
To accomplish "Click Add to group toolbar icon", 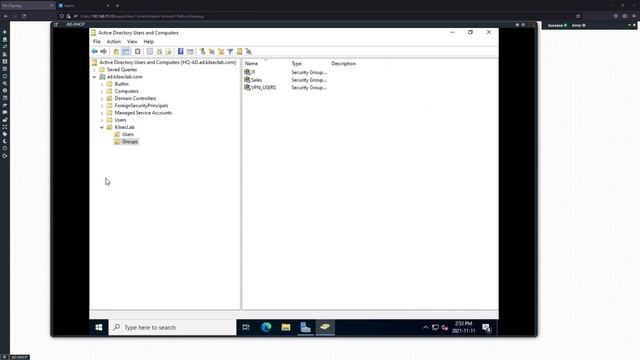I will pyautogui.click(x=249, y=51).
